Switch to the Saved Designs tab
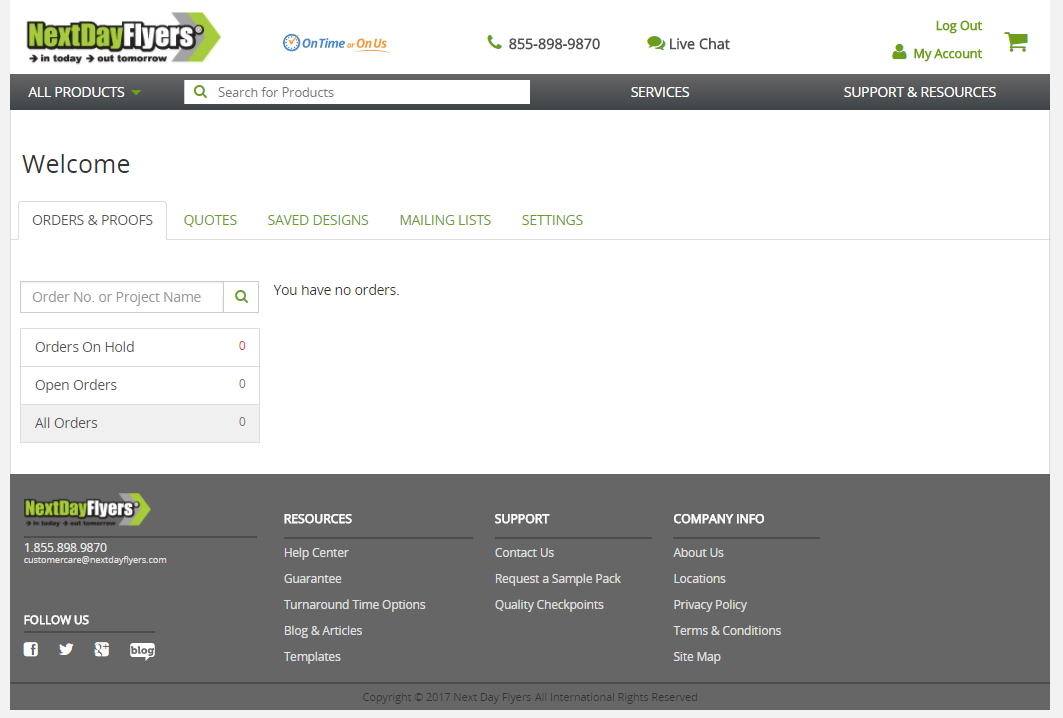Screen dimensions: 1063x718 click(x=318, y=220)
